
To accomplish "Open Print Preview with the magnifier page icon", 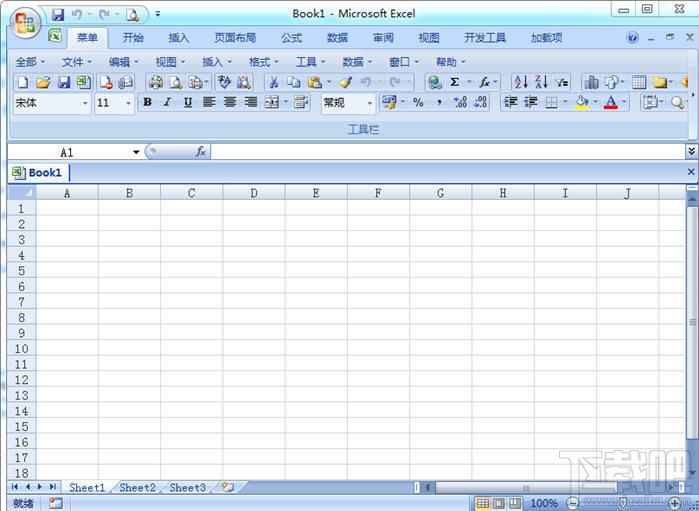I will tap(176, 82).
